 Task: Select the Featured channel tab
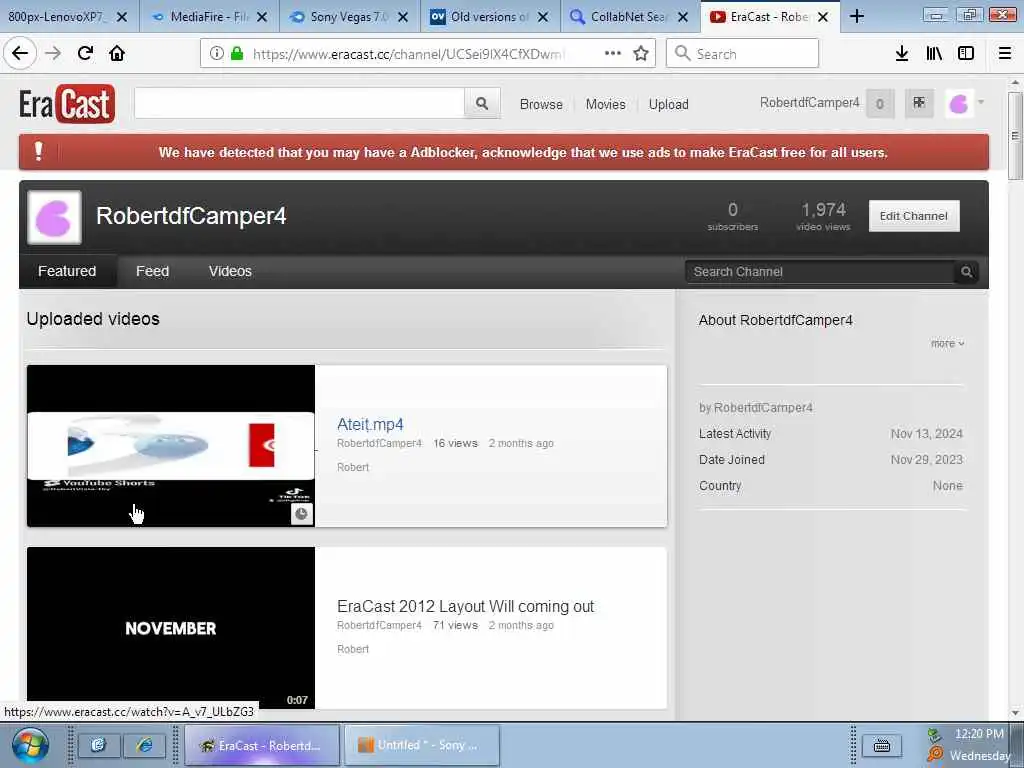click(x=67, y=271)
